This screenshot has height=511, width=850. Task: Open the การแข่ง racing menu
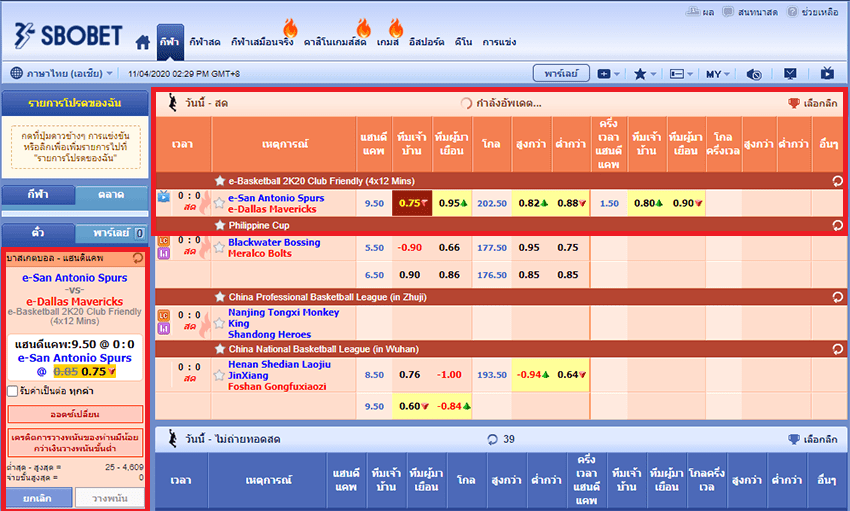tap(499, 42)
